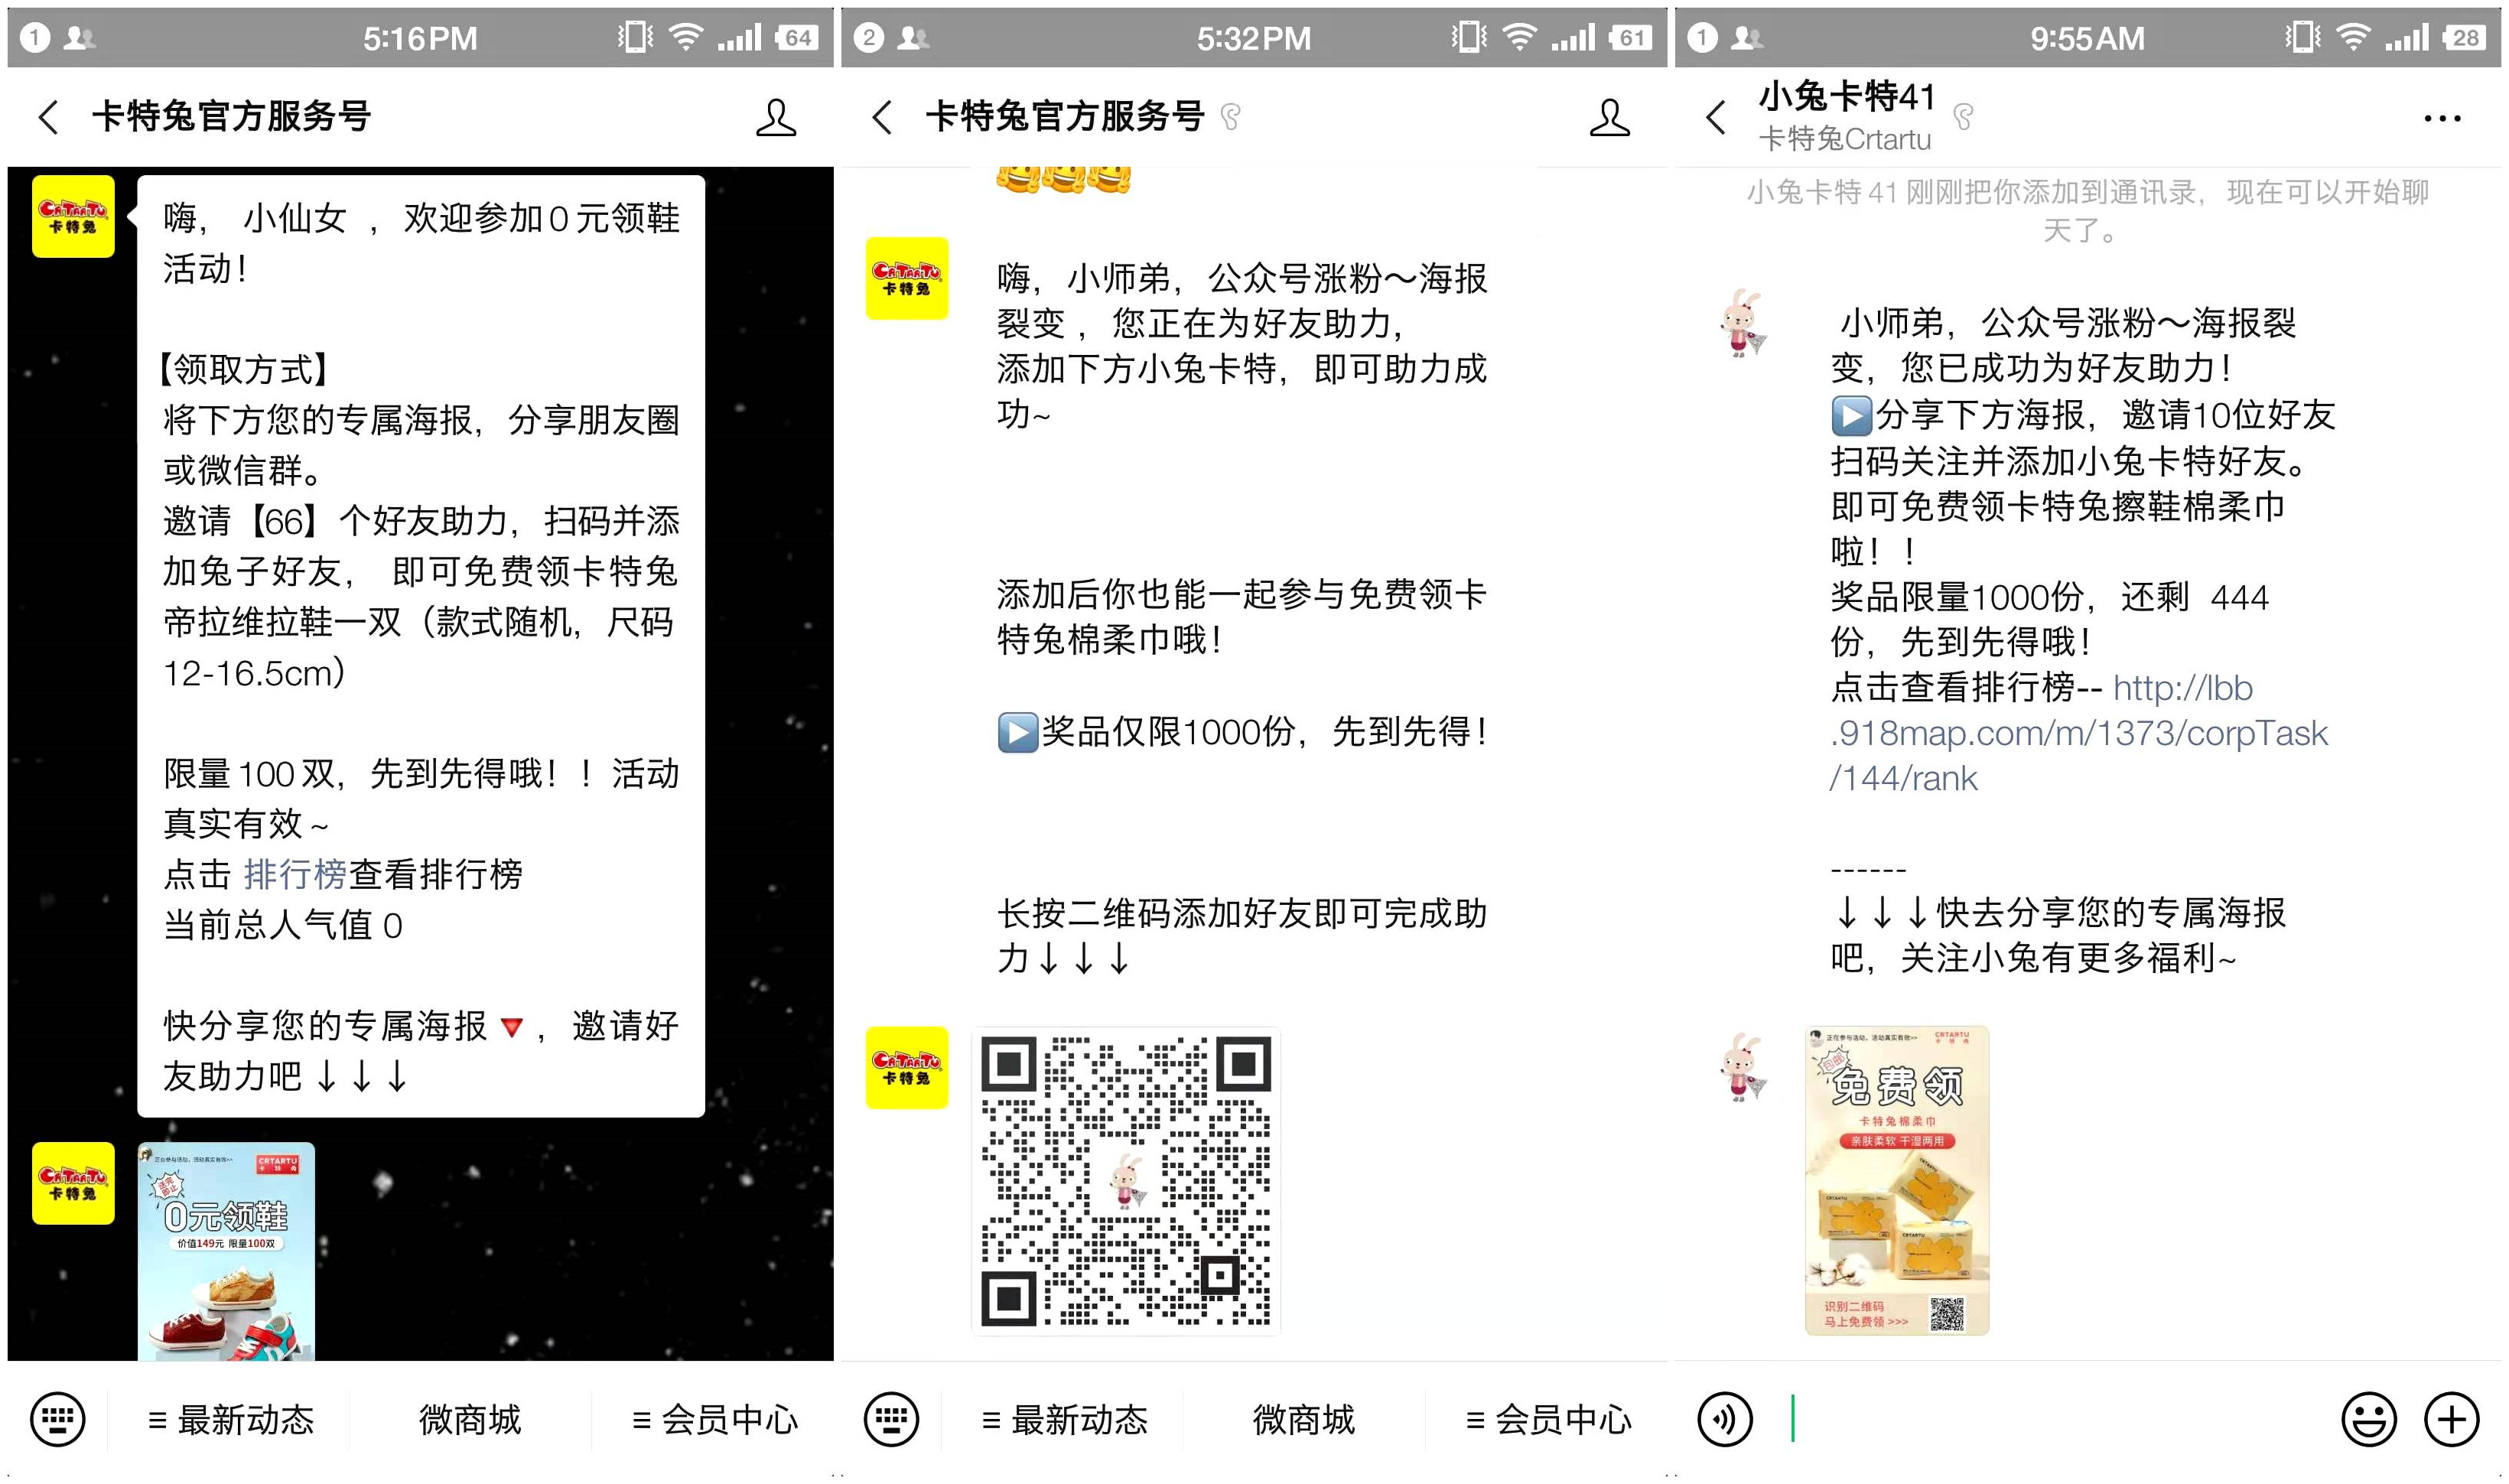The height and width of the screenshot is (1484, 2509).
Task: Tap 卡特兔 avatar beside the QR code
Action: [907, 1068]
